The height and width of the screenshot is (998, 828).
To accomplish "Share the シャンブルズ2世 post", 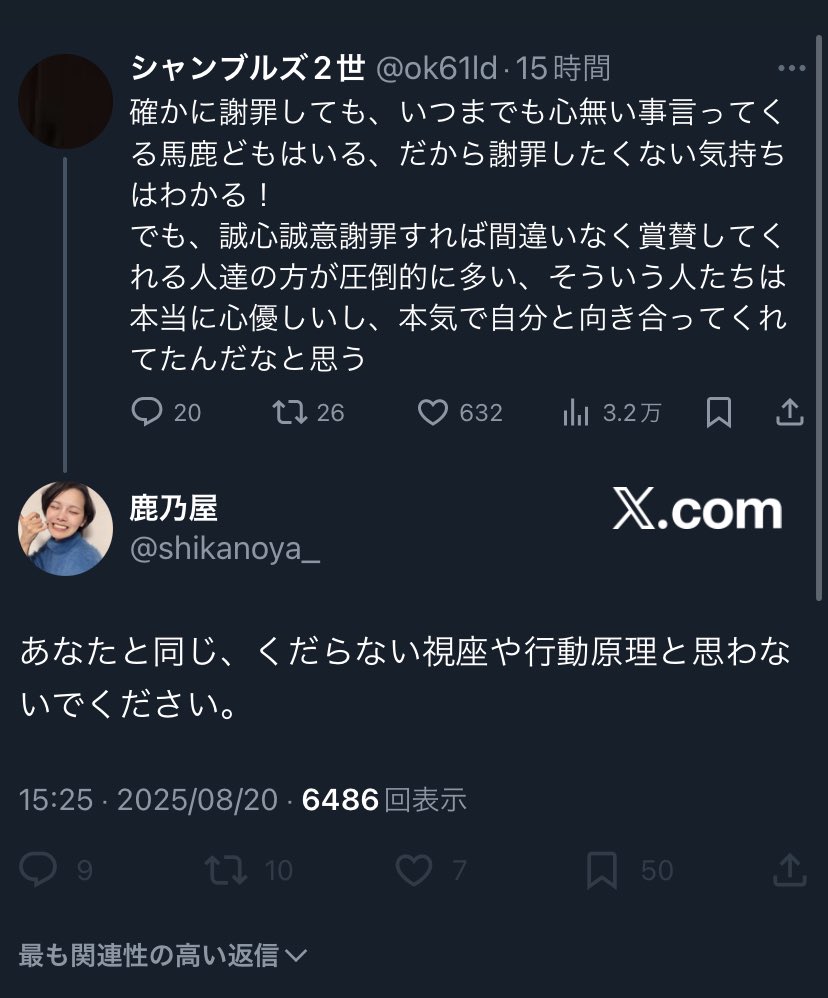I will (x=790, y=413).
